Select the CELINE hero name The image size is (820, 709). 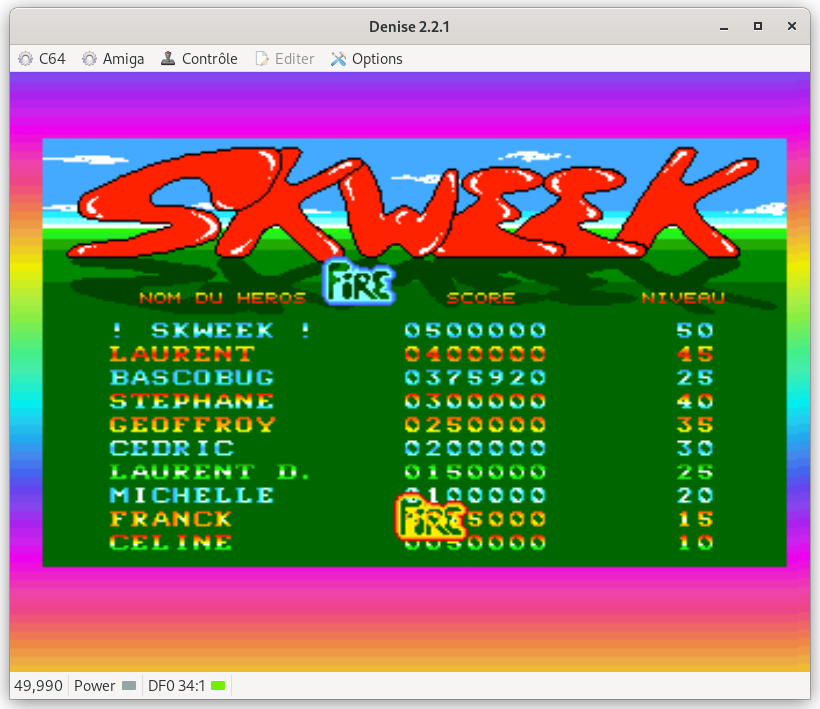point(170,542)
